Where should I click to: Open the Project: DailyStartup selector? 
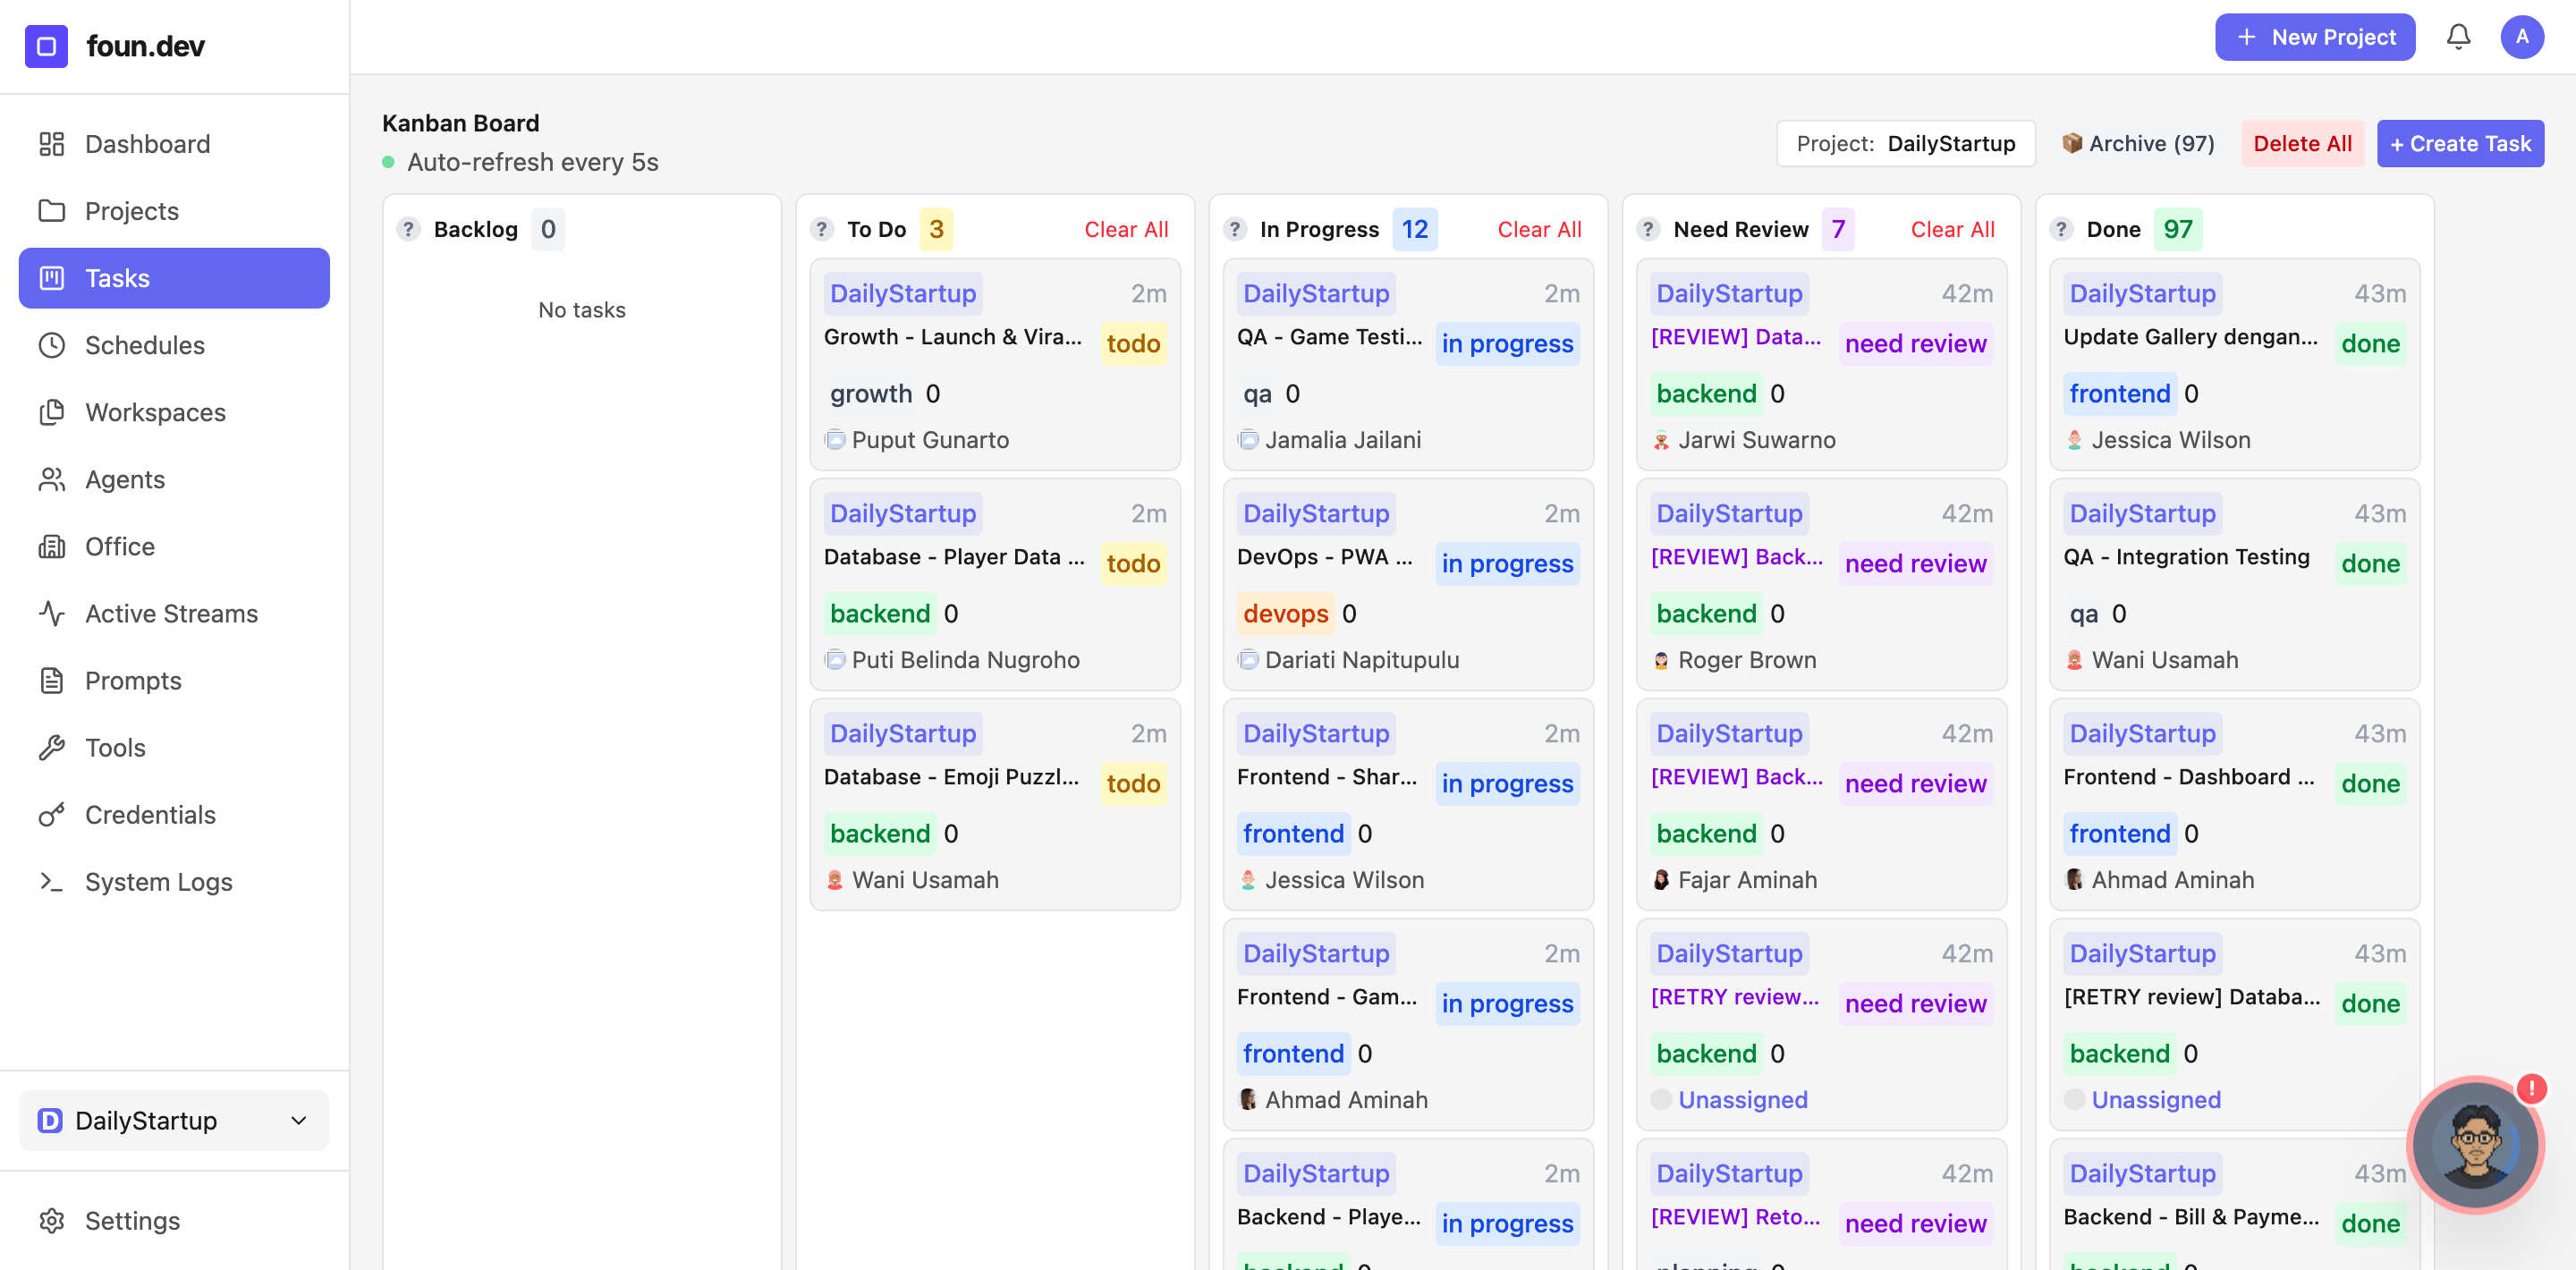(1905, 144)
